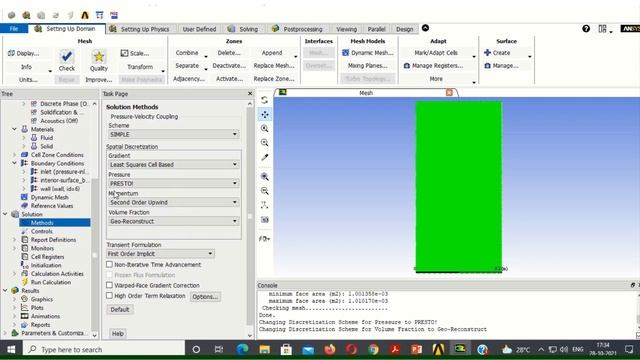Click the Windows search box

coord(104,349)
